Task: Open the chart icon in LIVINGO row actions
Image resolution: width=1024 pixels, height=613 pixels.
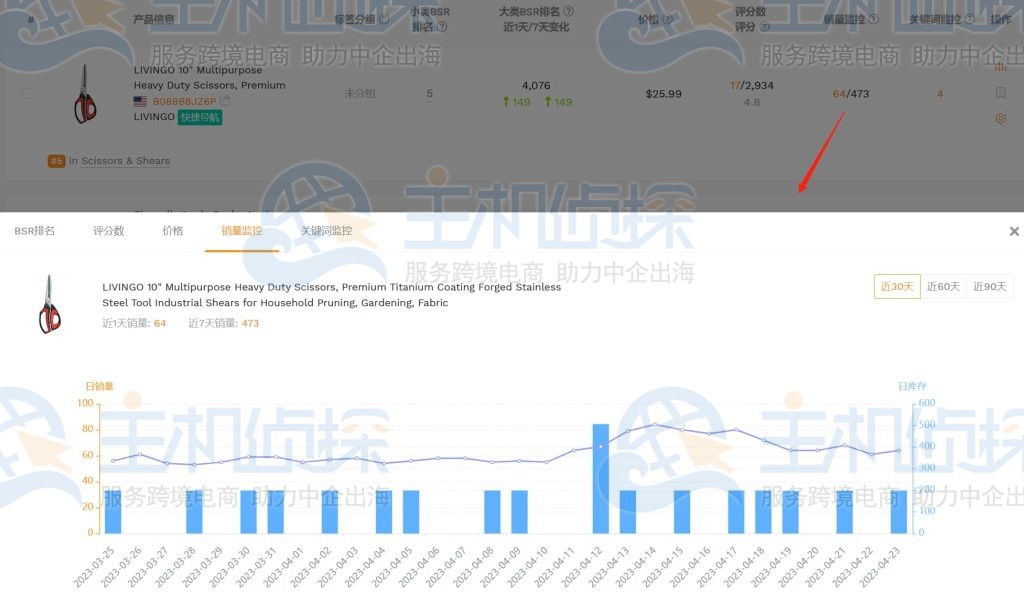Action: [1000, 67]
